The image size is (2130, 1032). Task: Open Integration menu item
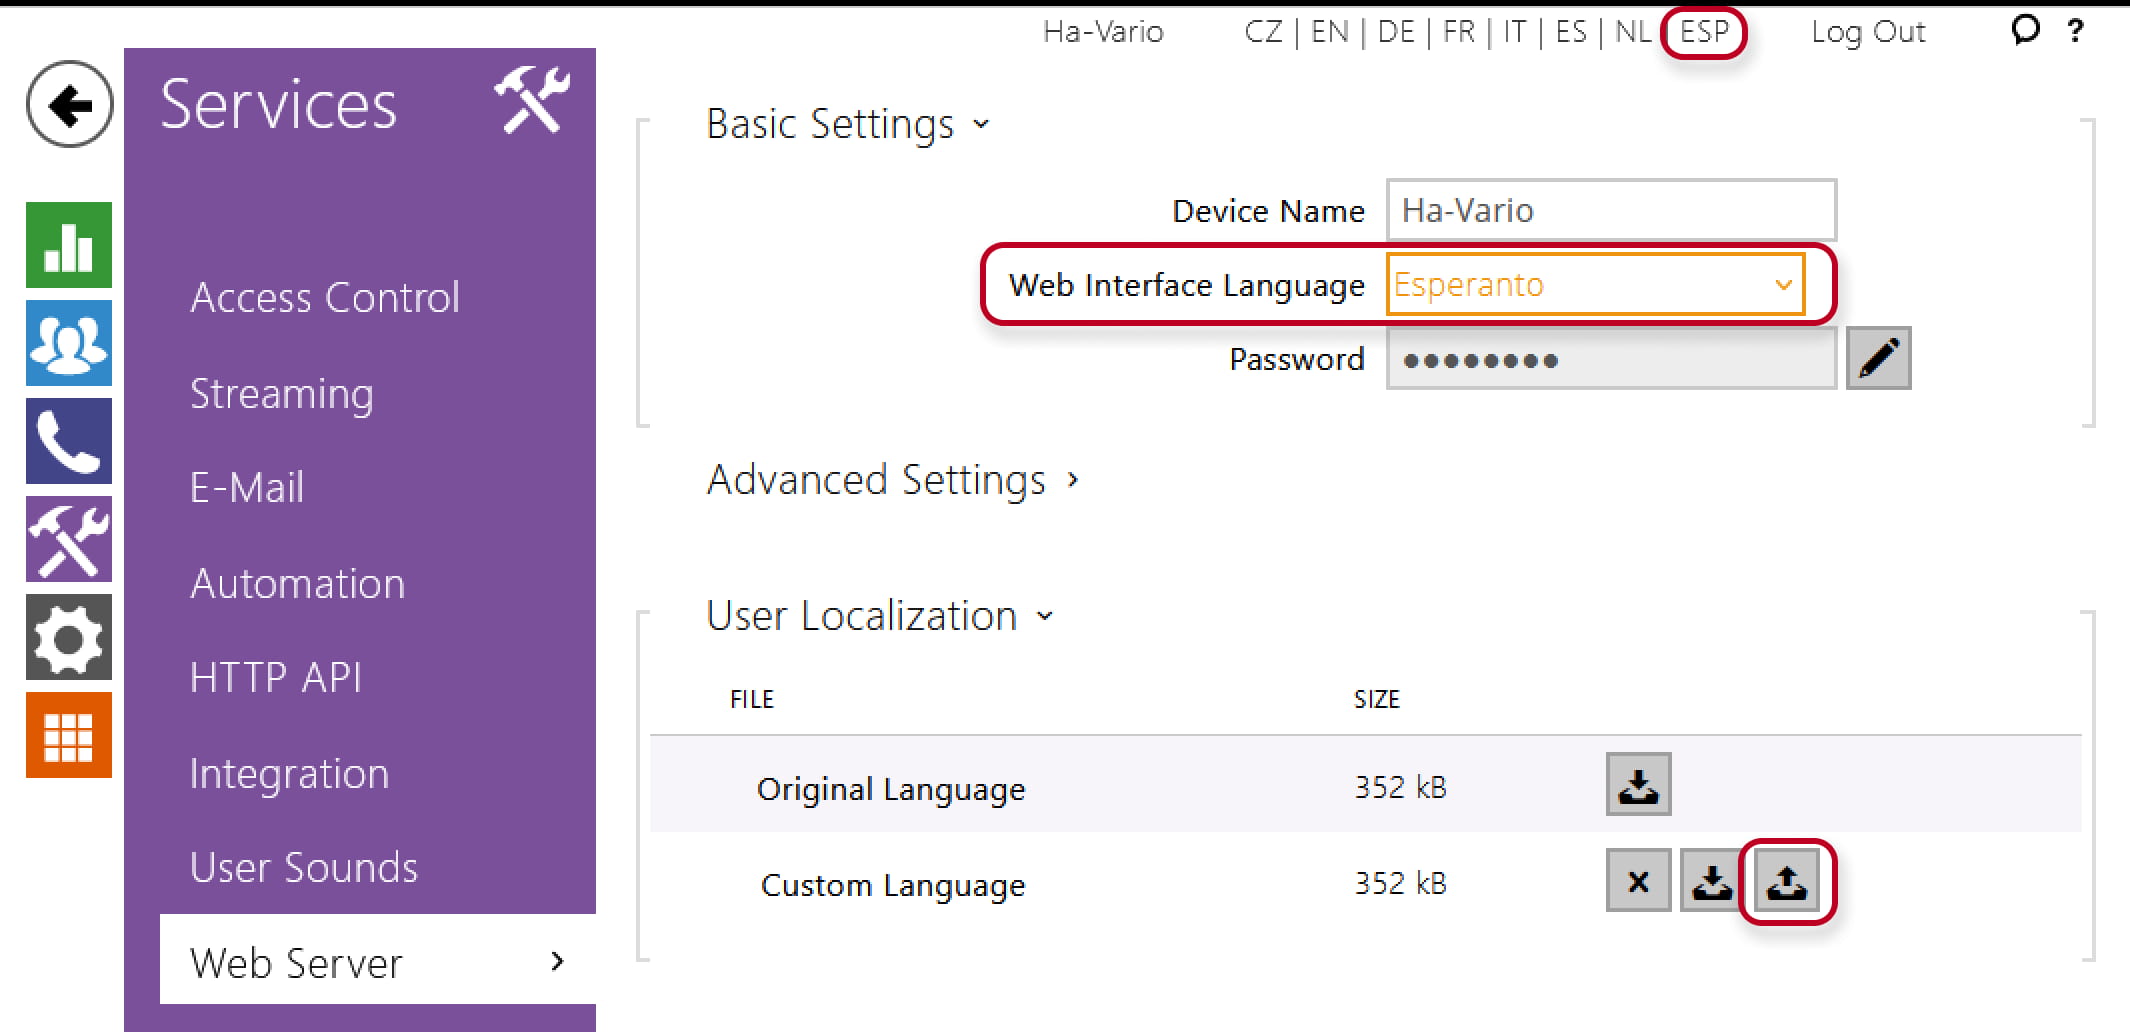click(x=289, y=774)
